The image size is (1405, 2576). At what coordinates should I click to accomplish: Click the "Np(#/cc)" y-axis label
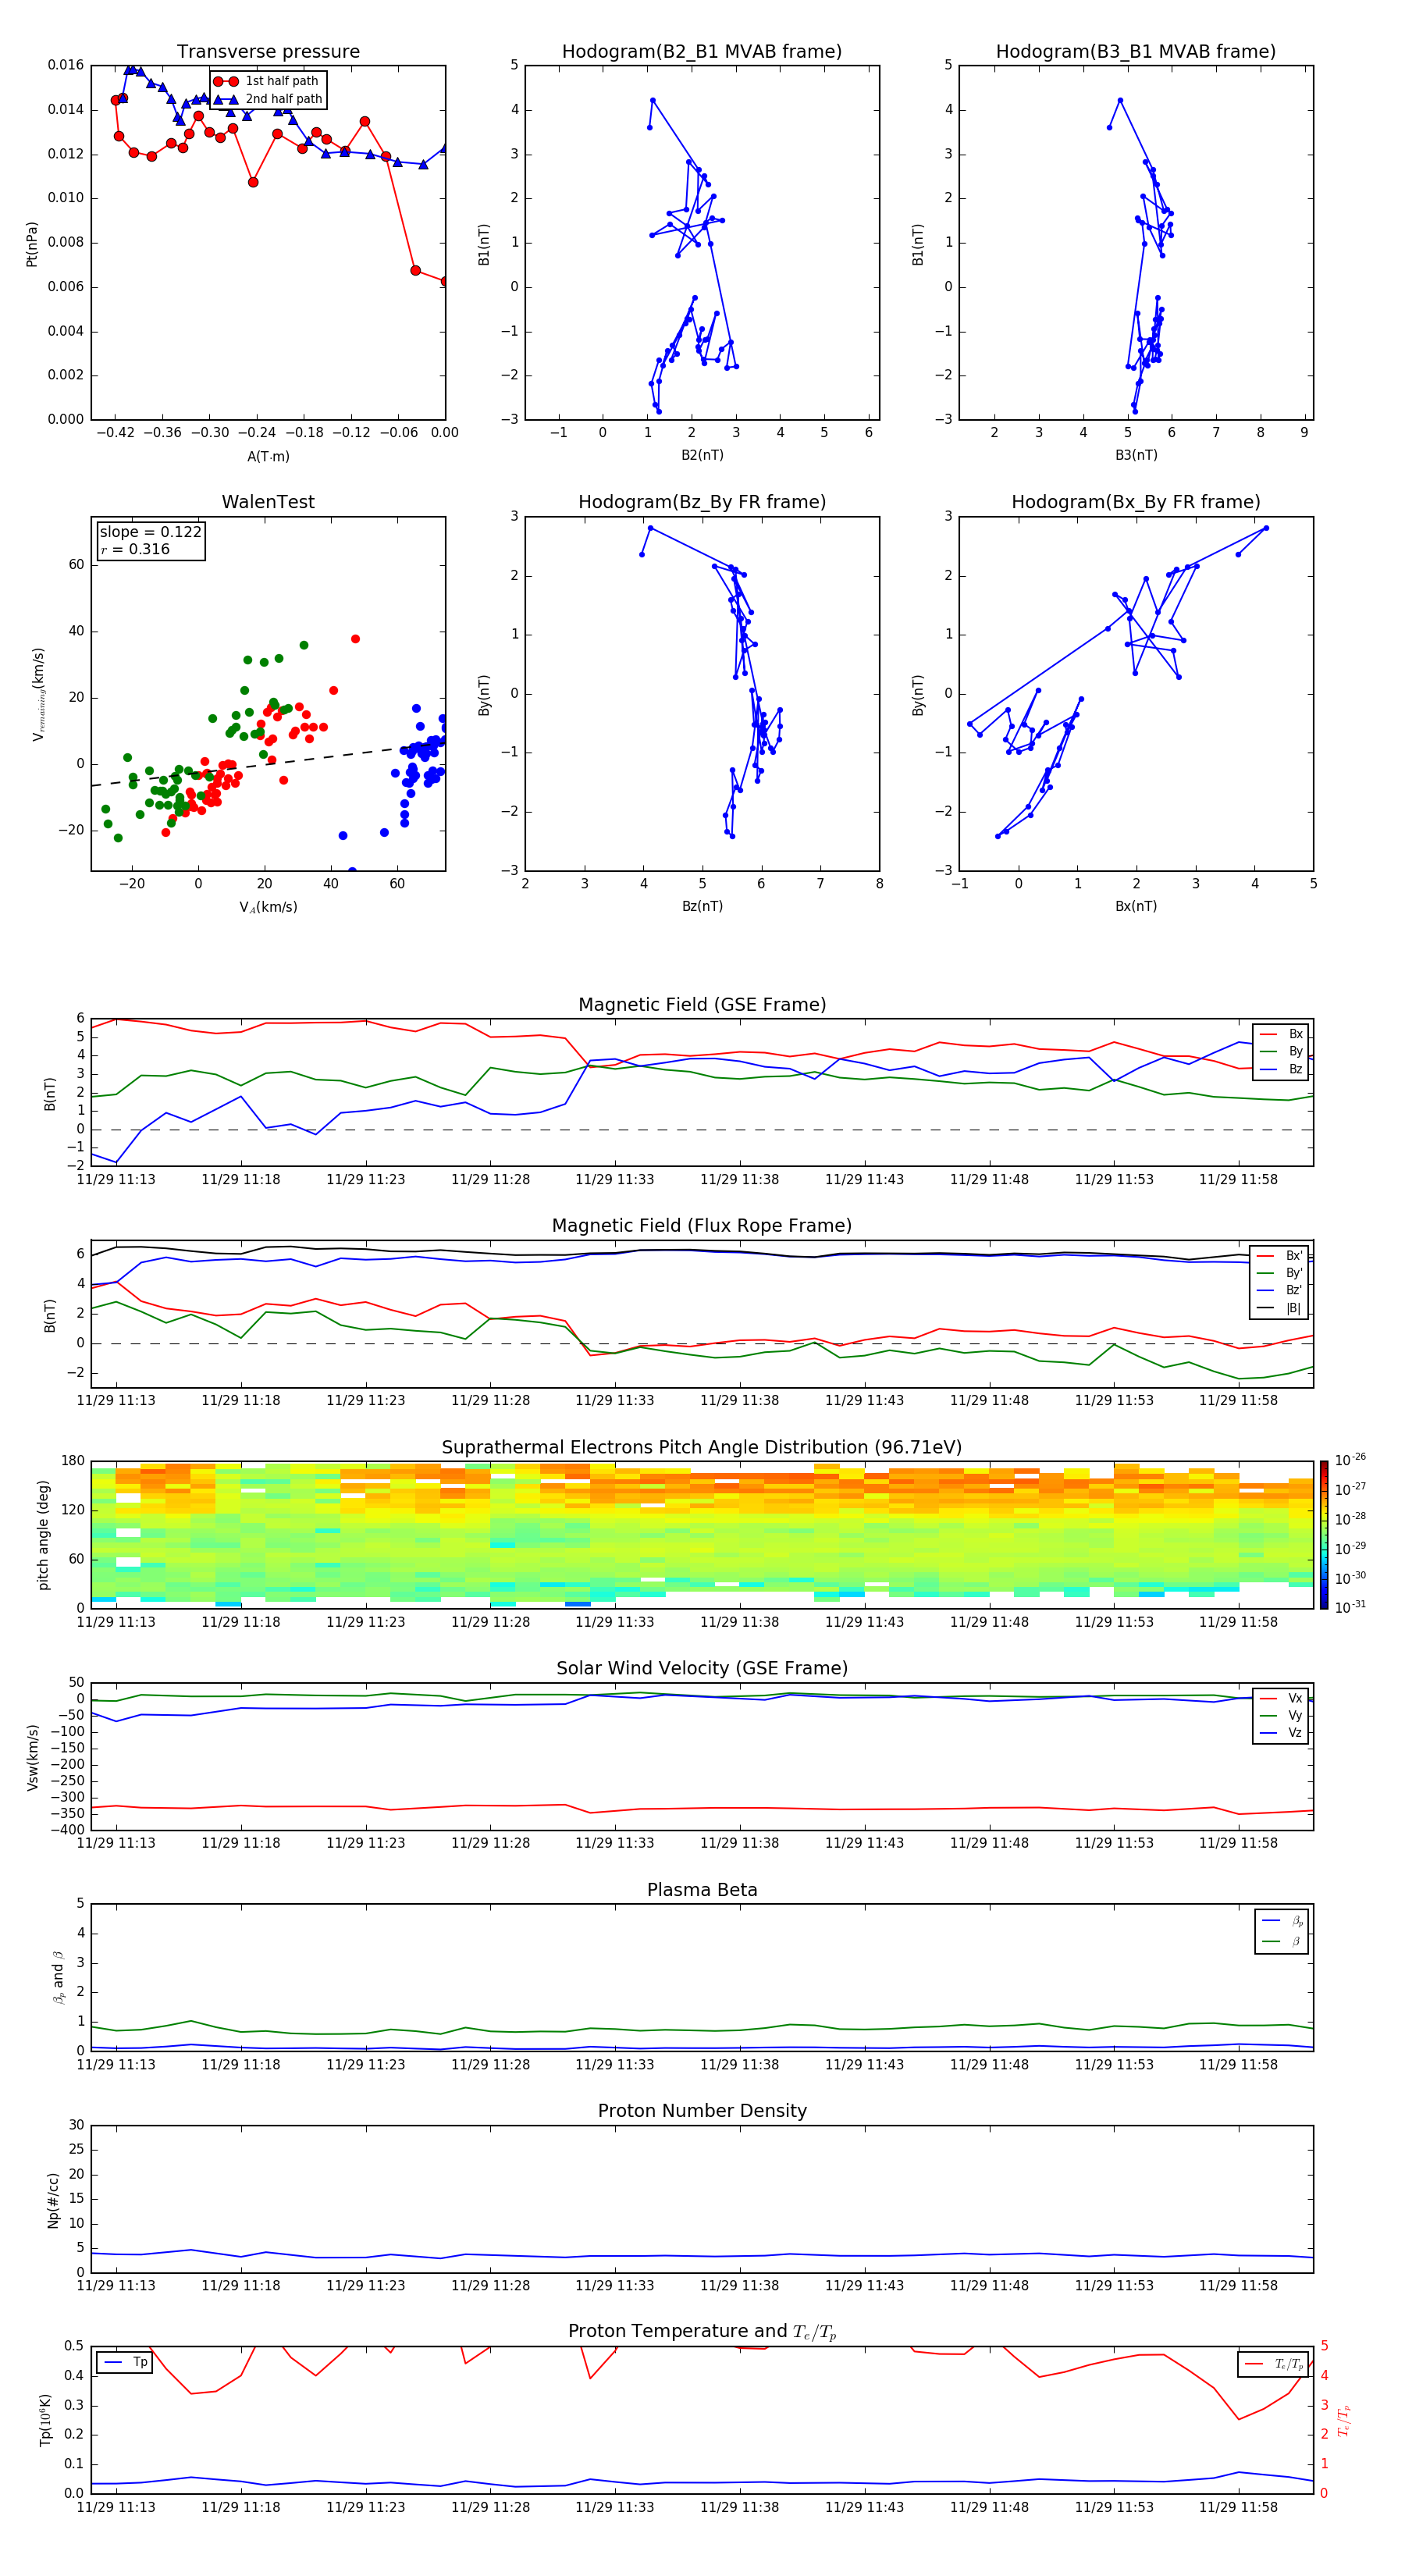coord(53,2199)
